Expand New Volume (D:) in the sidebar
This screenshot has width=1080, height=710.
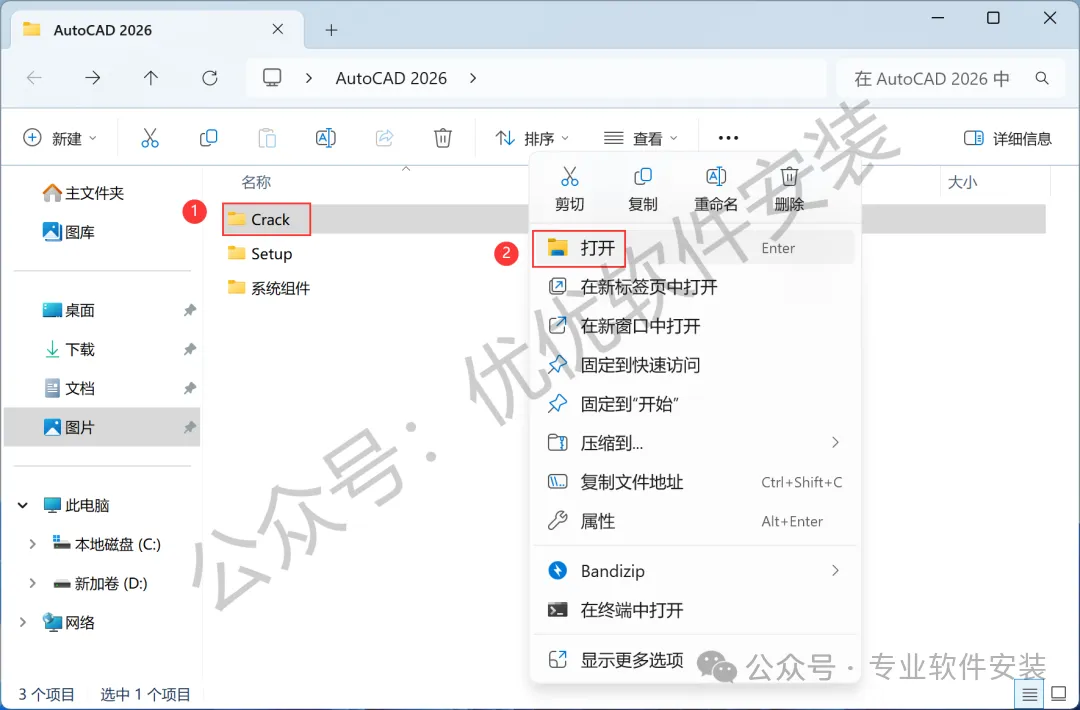[32, 584]
